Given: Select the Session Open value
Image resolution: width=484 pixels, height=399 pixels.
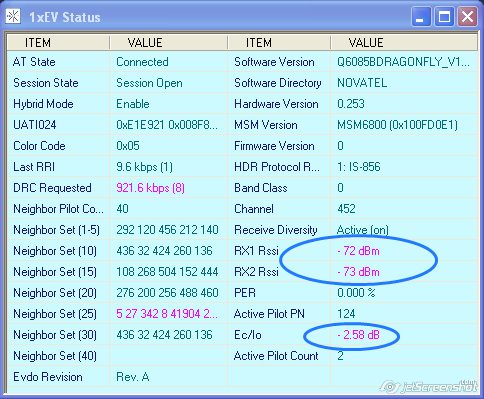Looking at the screenshot, I should click(x=149, y=83).
